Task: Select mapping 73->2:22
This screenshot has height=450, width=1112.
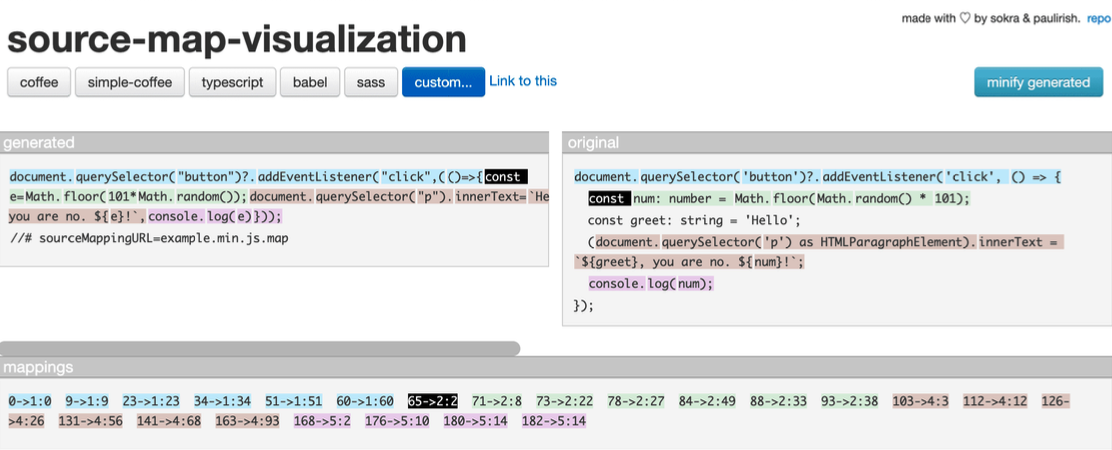Action: pyautogui.click(x=565, y=401)
